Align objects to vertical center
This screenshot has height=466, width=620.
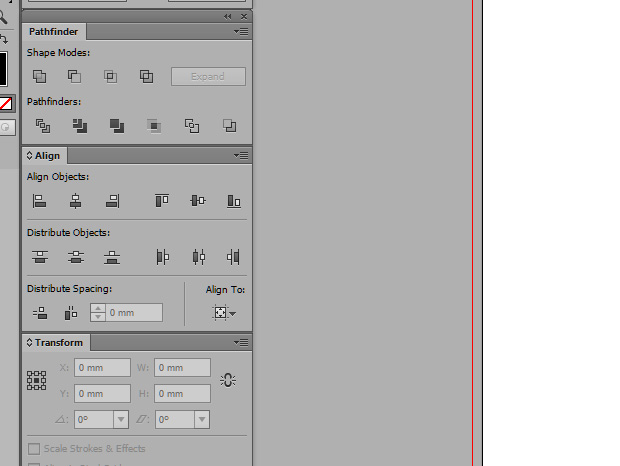tap(198, 201)
